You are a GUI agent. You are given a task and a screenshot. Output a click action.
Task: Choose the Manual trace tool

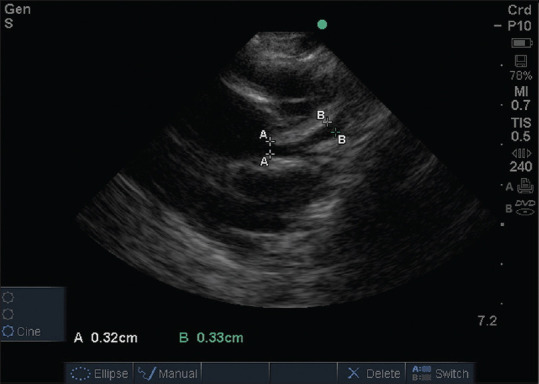167,373
